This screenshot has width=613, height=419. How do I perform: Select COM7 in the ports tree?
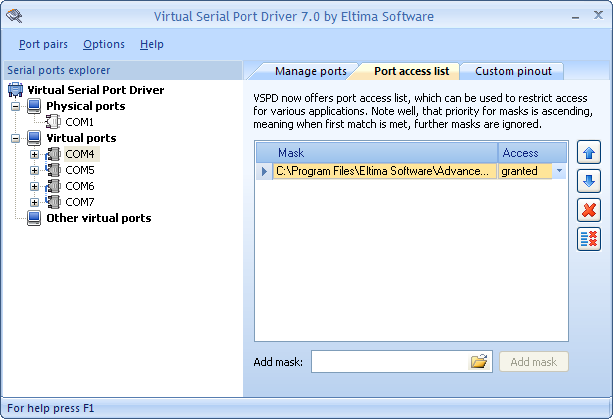point(80,202)
